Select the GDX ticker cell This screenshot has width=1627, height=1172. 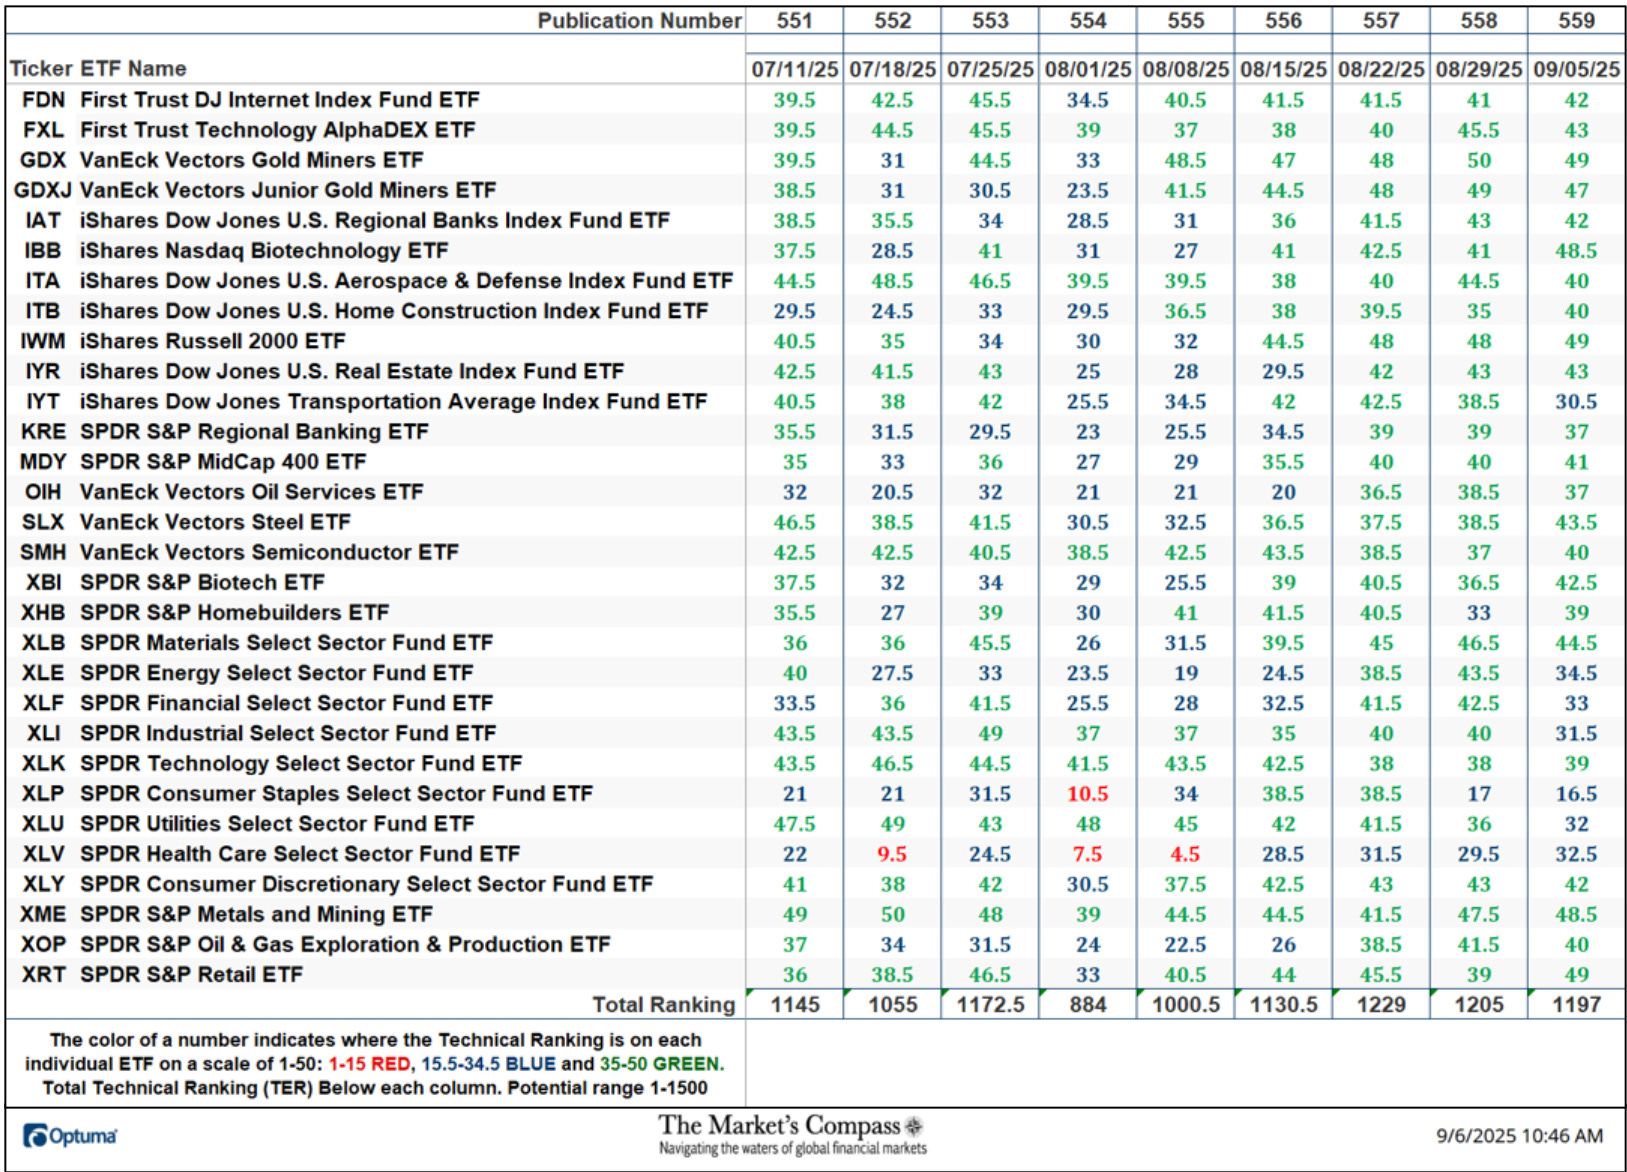(43, 160)
